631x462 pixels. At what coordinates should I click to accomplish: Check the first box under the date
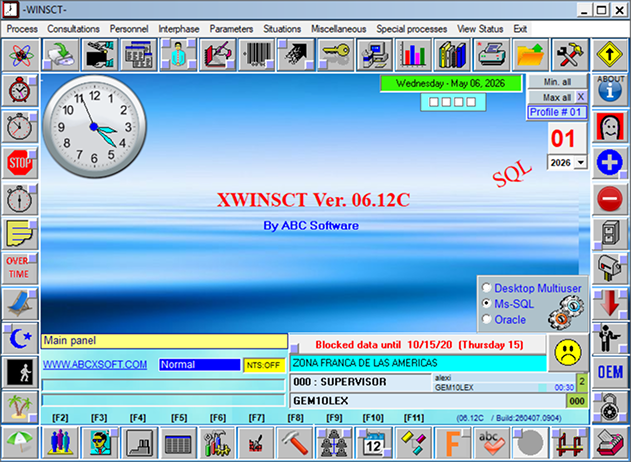(434, 102)
